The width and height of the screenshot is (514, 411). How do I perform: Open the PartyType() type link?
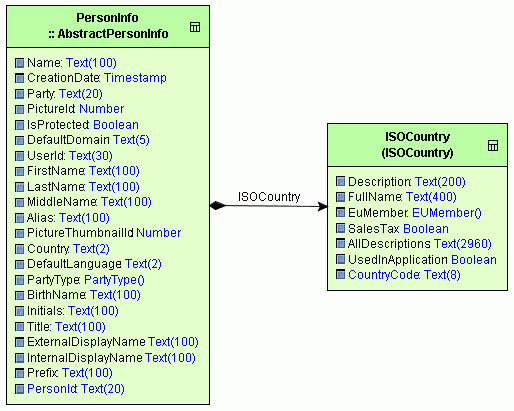(x=114, y=280)
